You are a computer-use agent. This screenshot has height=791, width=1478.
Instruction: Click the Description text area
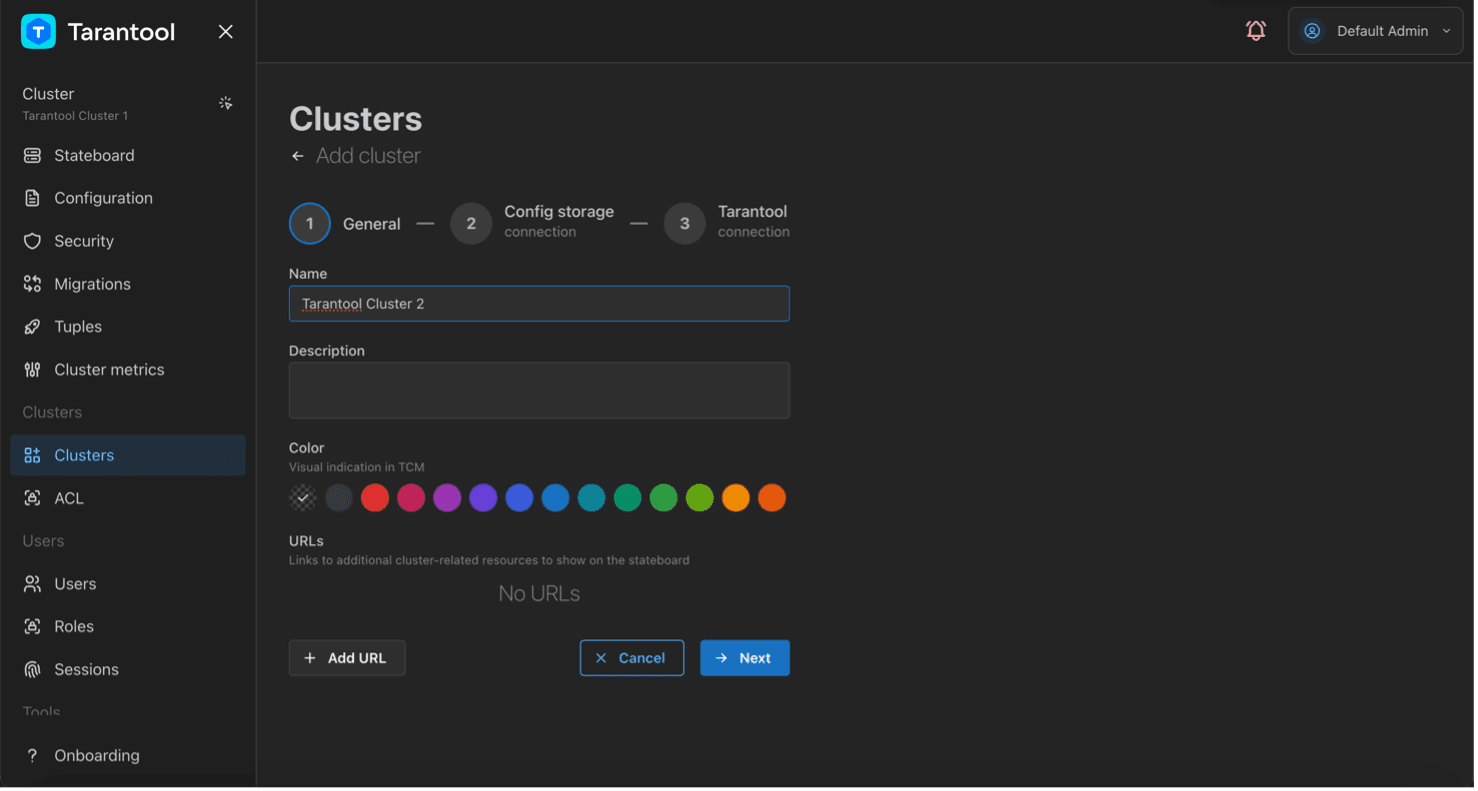539,391
